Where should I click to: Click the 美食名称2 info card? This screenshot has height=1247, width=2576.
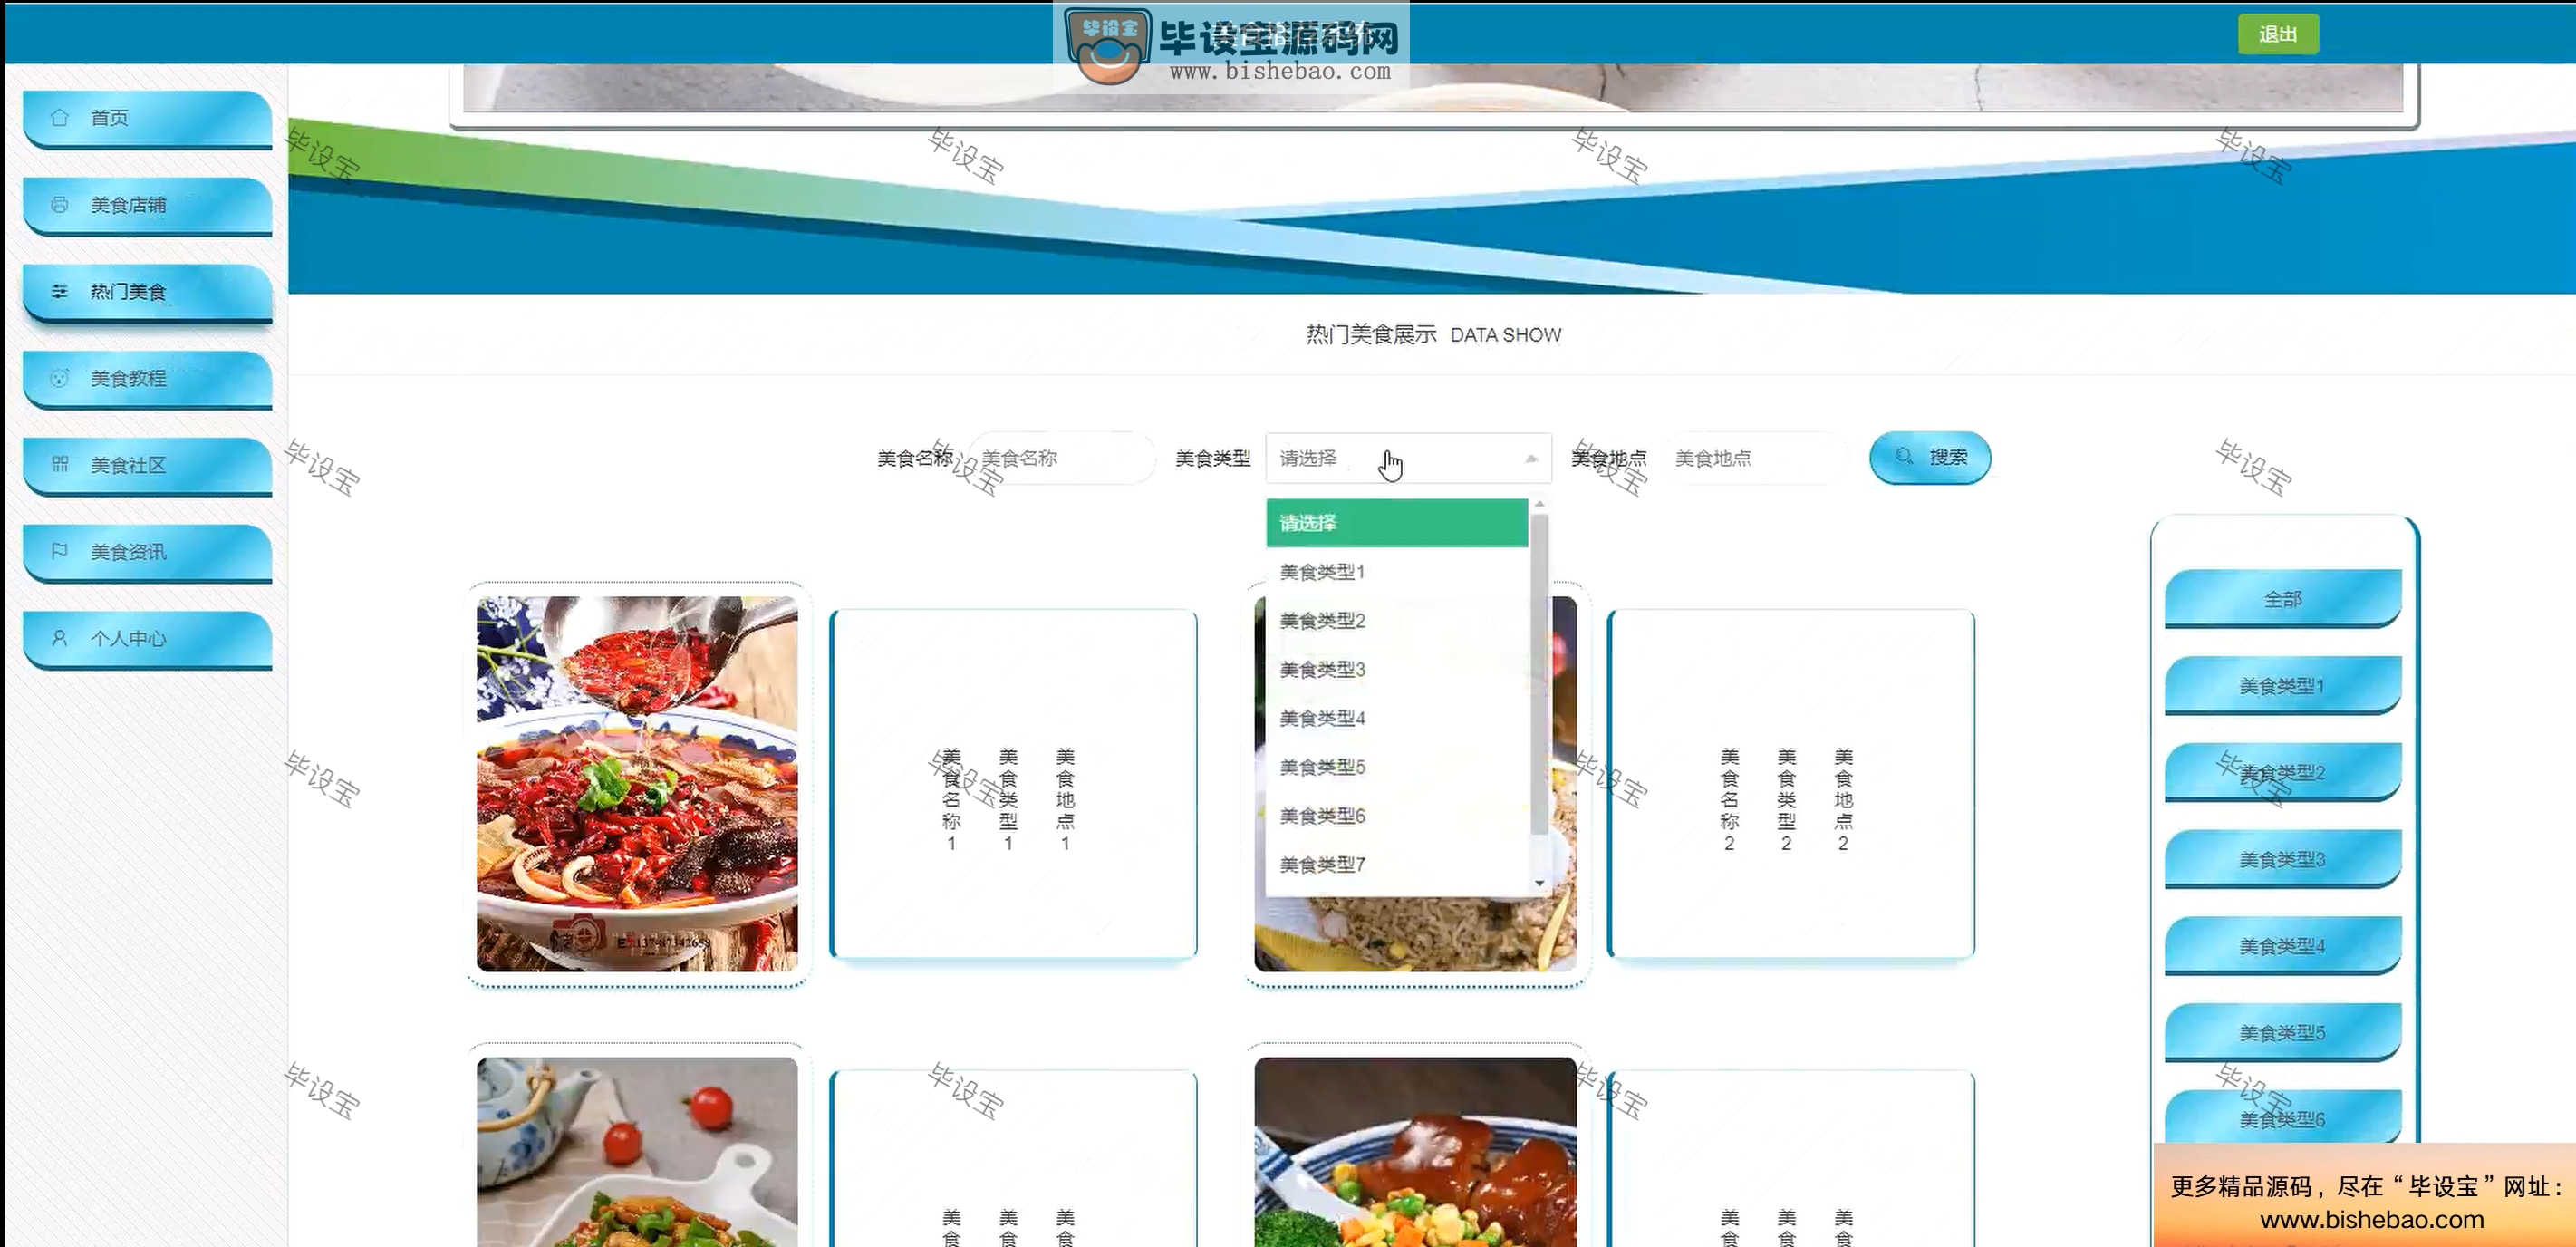tap(1791, 784)
